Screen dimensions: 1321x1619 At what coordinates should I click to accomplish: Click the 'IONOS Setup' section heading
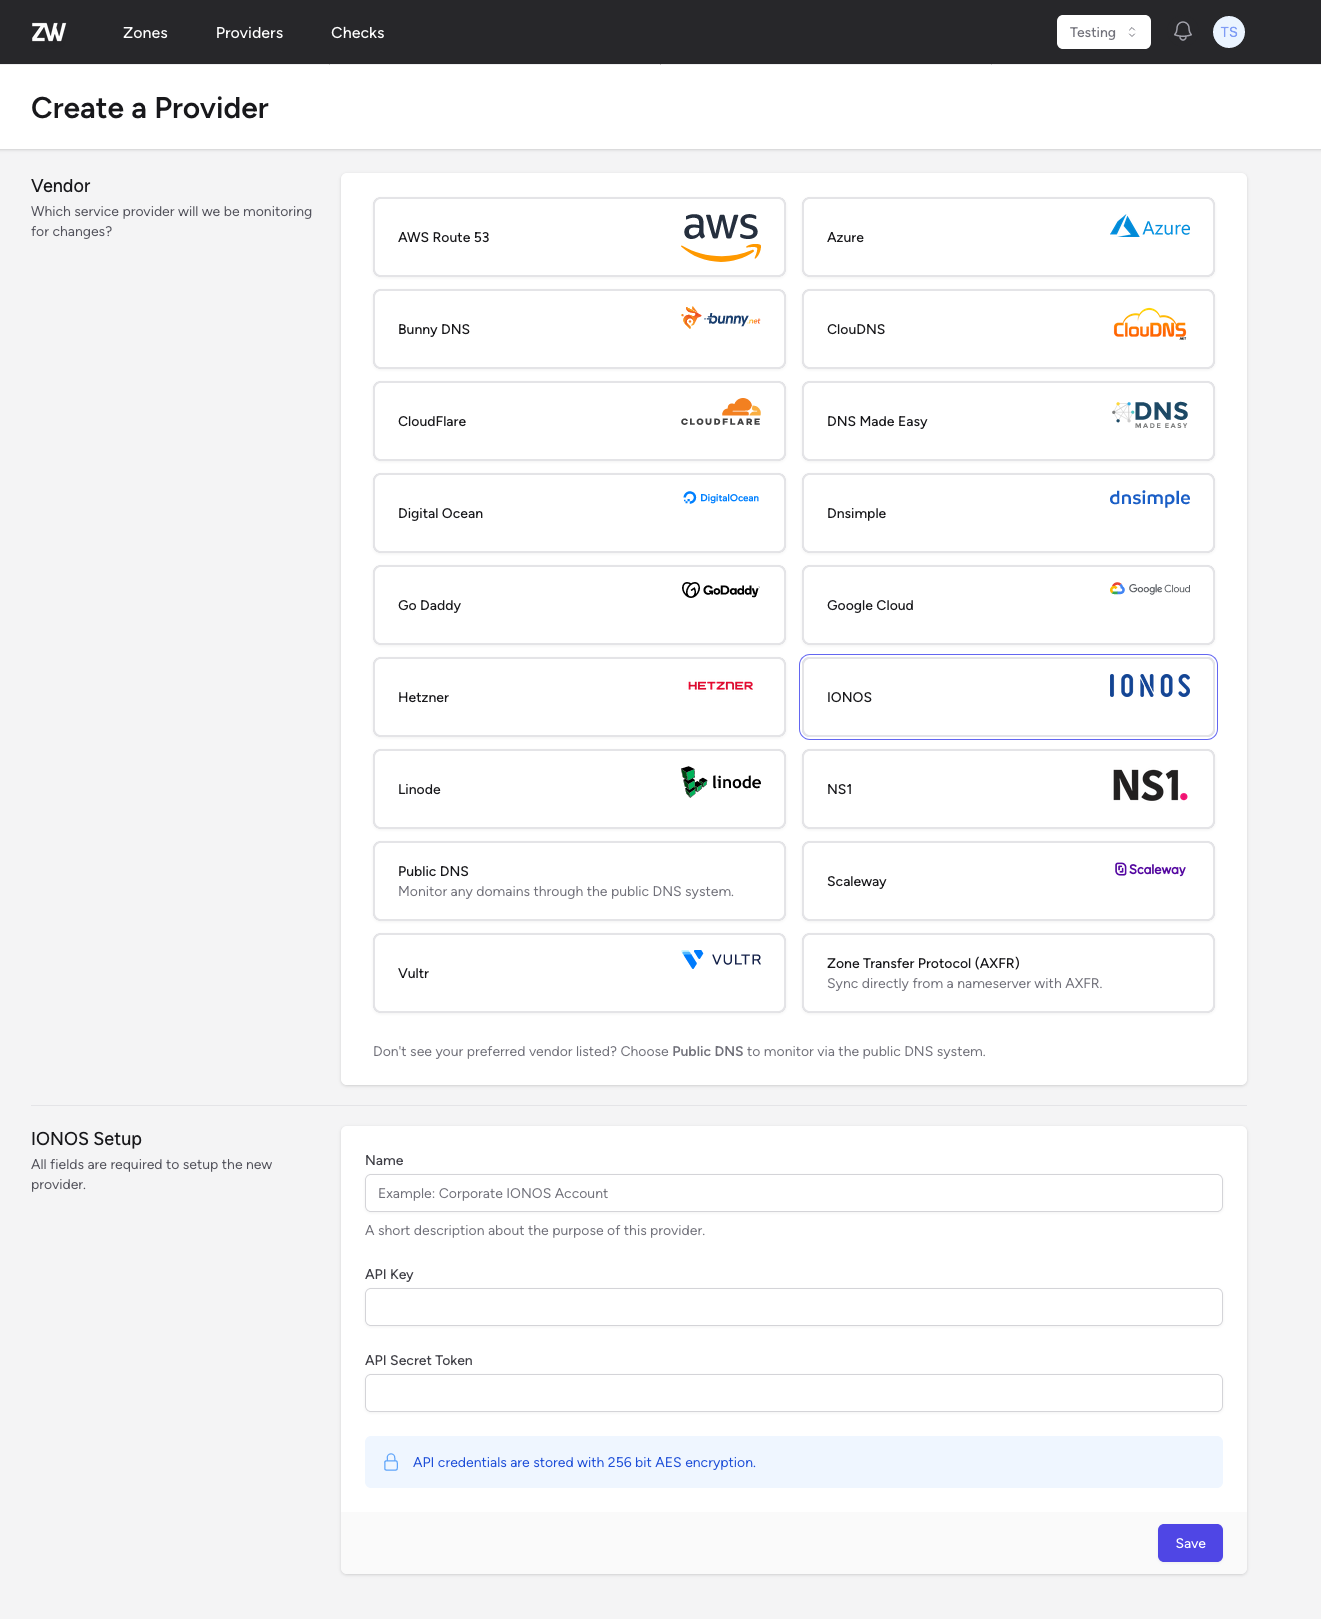pyautogui.click(x=86, y=1139)
